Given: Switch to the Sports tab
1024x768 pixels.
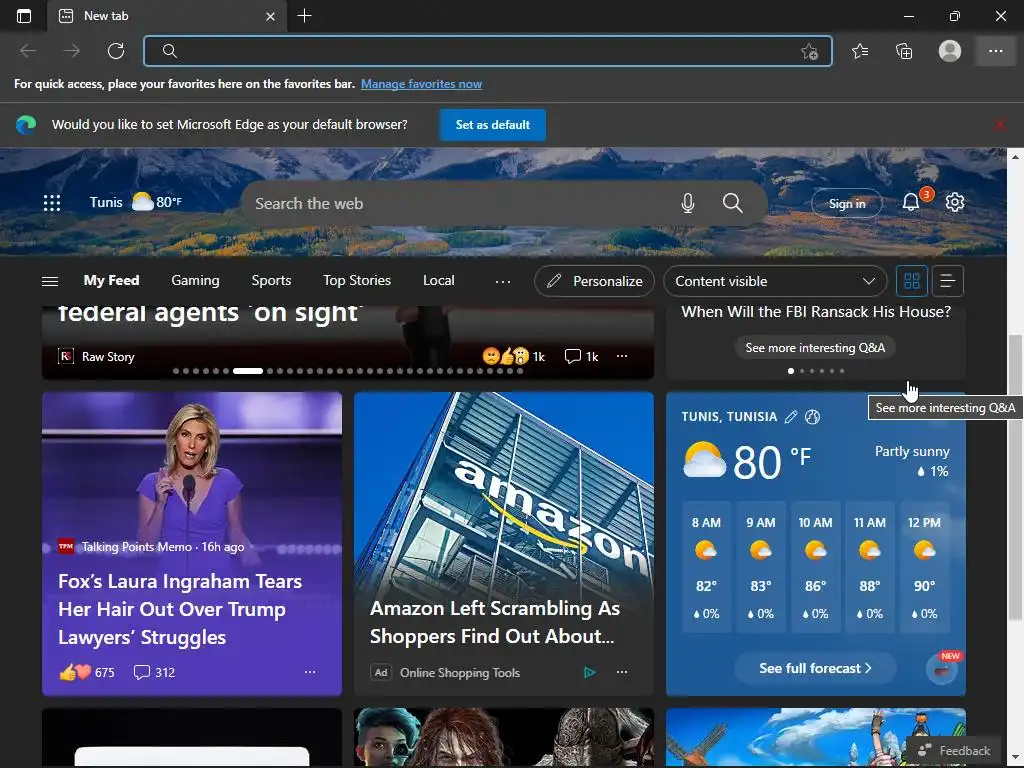Looking at the screenshot, I should (271, 280).
